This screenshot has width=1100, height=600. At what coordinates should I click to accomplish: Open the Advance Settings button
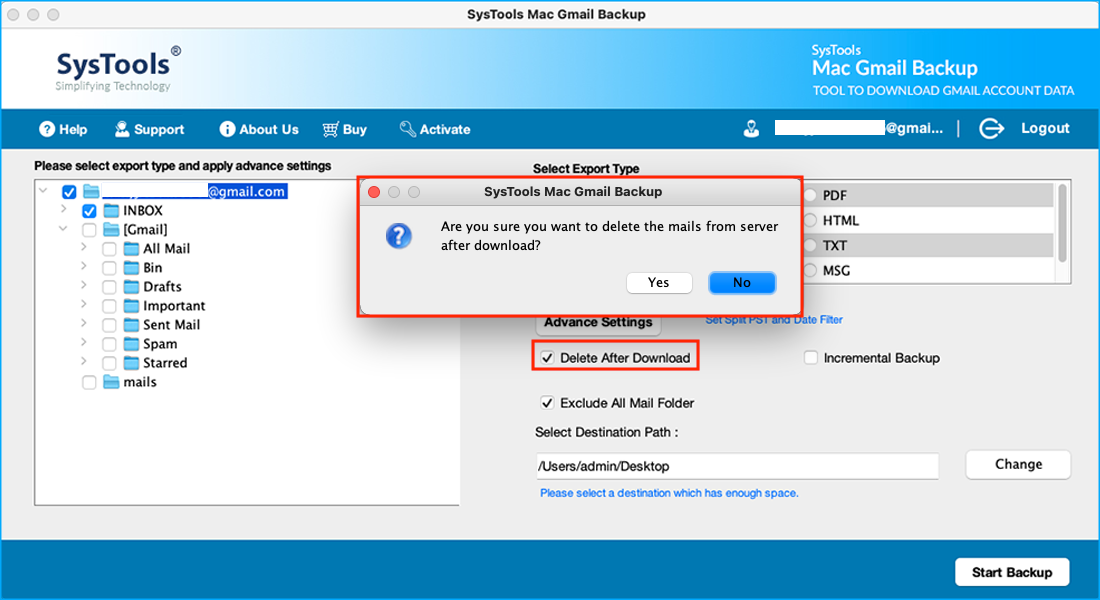(x=598, y=322)
